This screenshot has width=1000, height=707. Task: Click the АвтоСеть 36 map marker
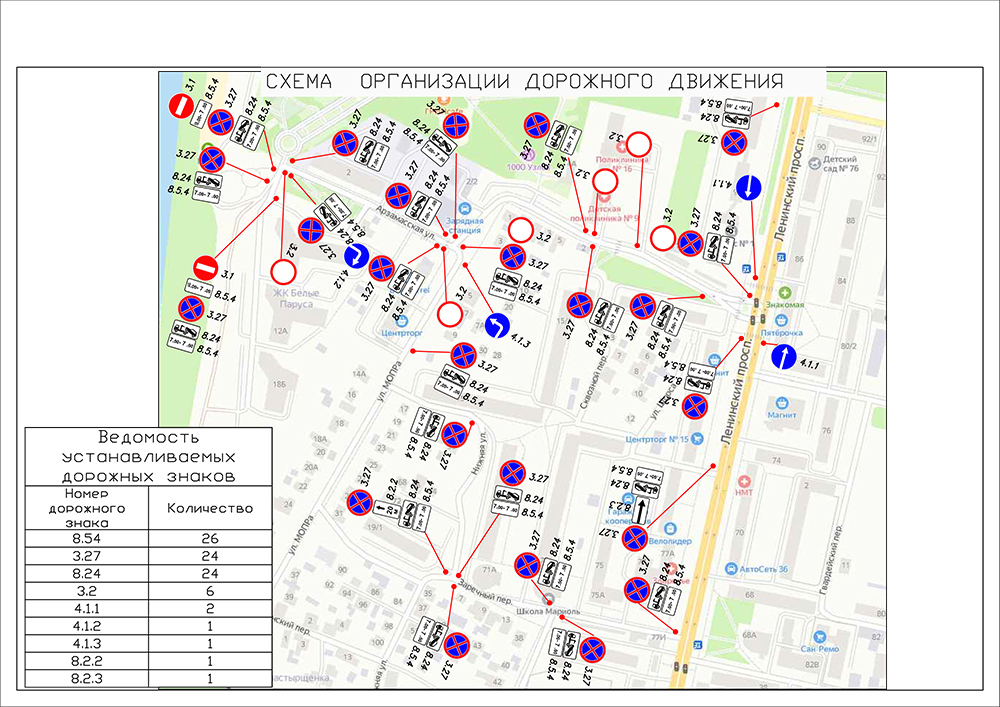click(731, 568)
